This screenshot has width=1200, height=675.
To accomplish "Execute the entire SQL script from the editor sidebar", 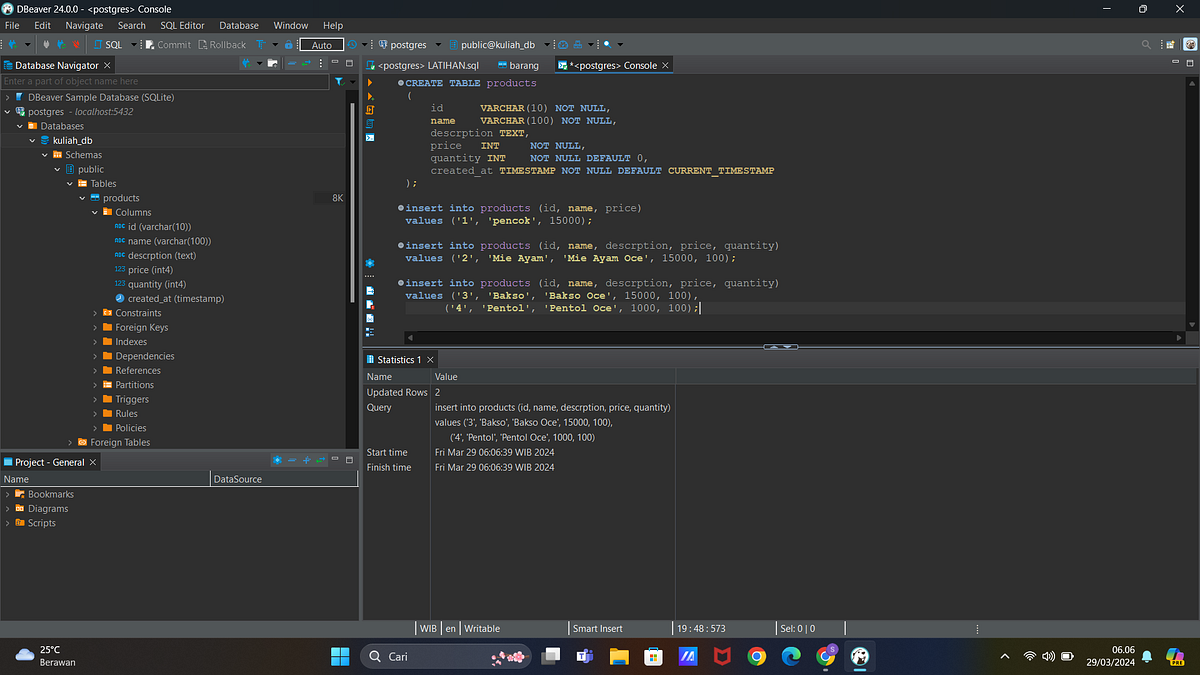I will point(370,110).
